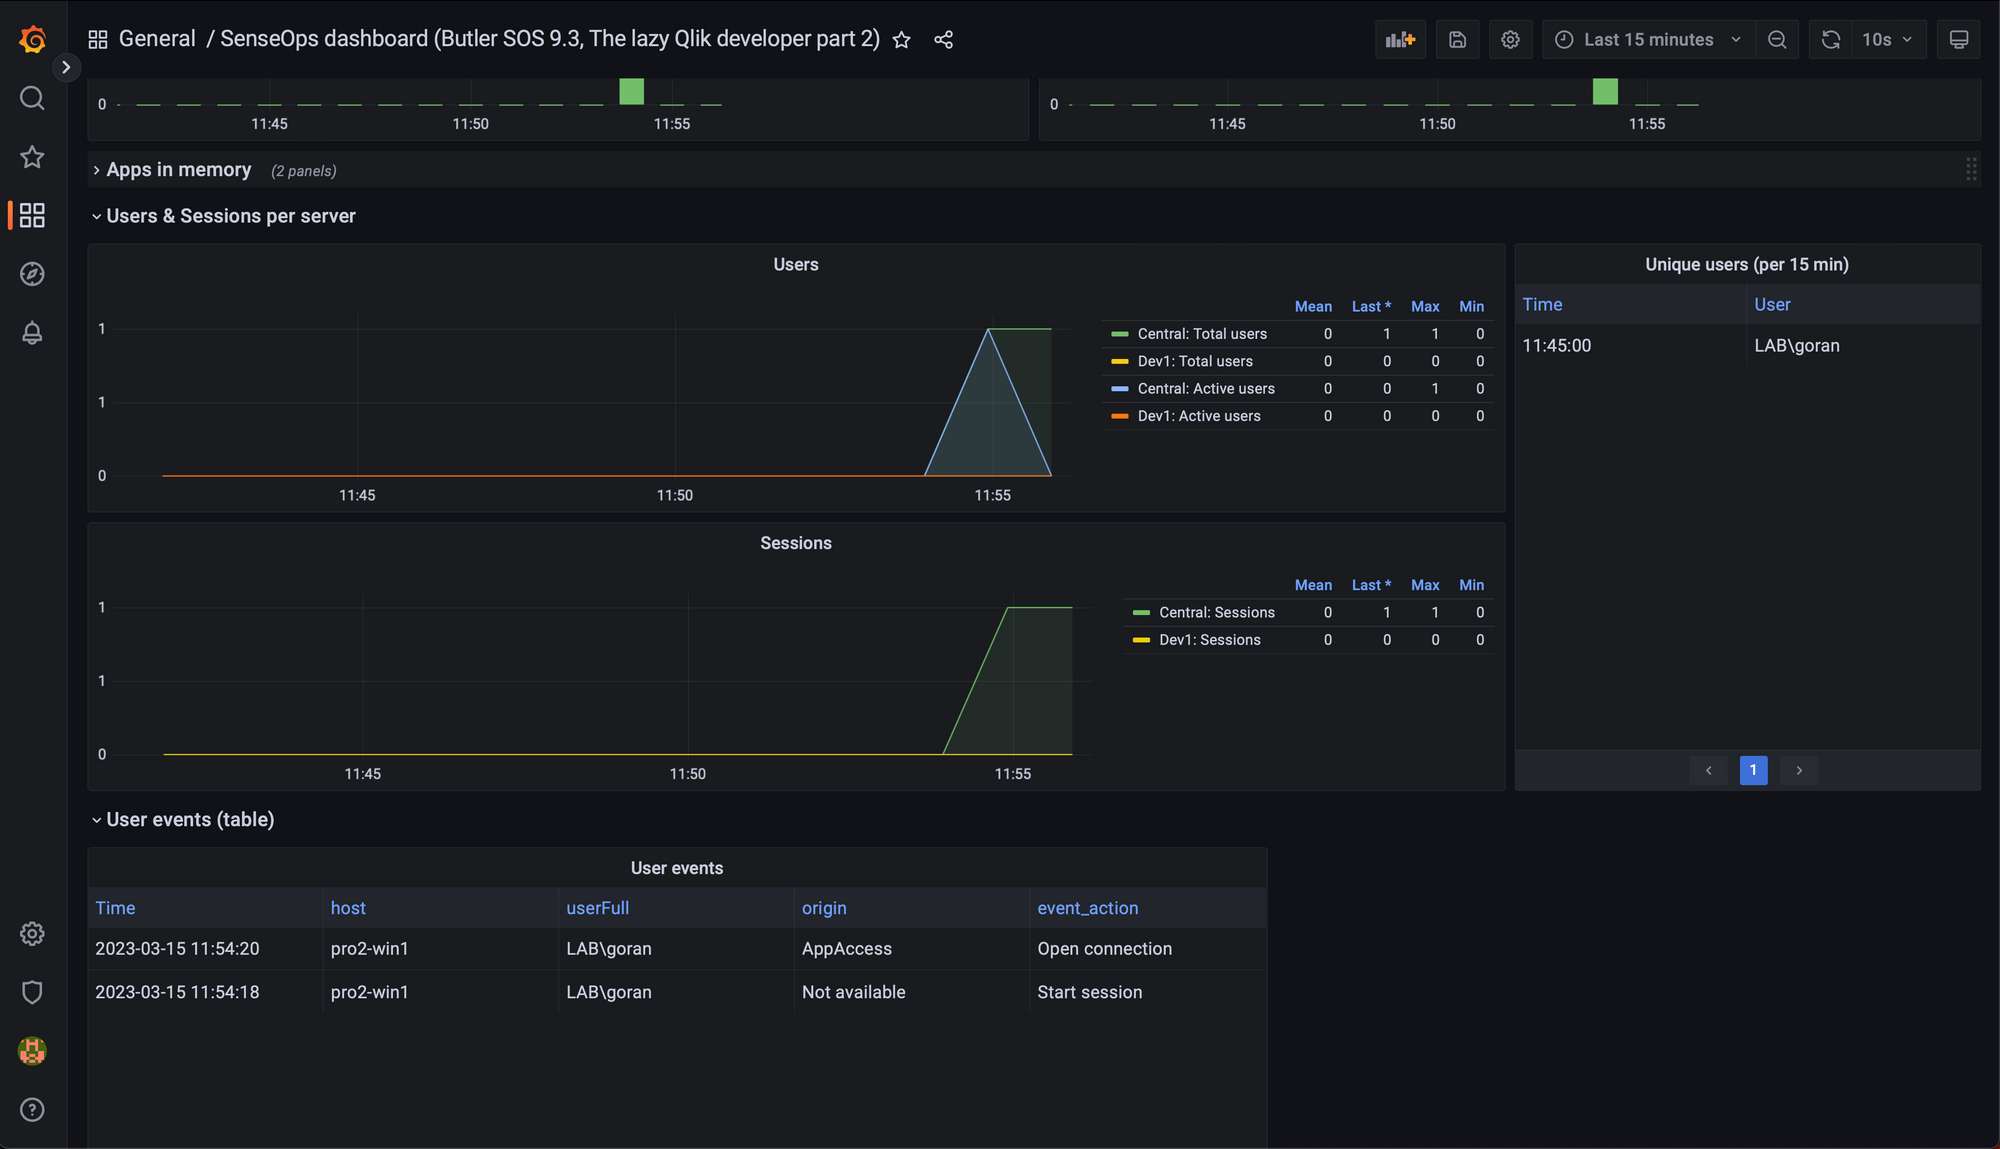
Task: Share the dashboard via share icon
Action: (x=943, y=39)
